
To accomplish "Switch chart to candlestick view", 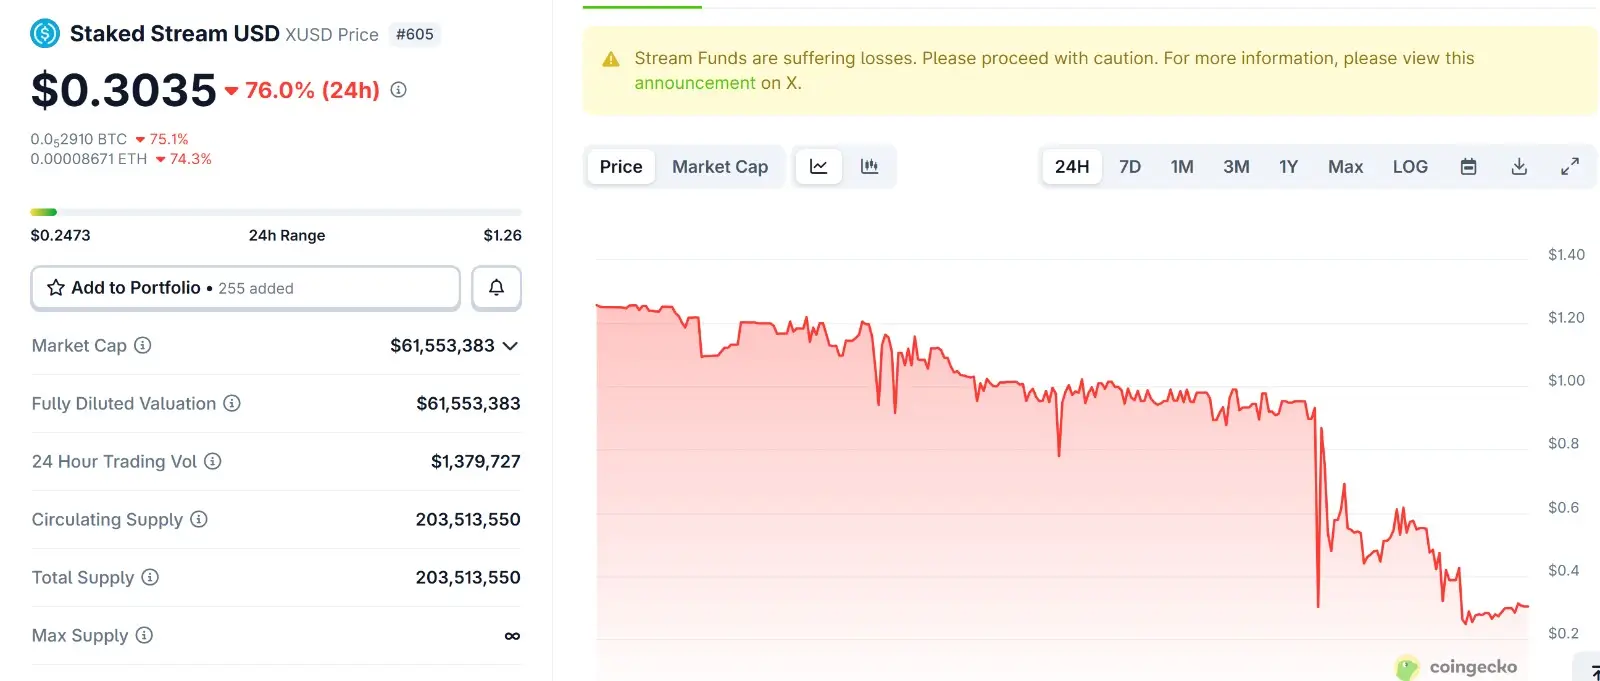I will coord(869,166).
